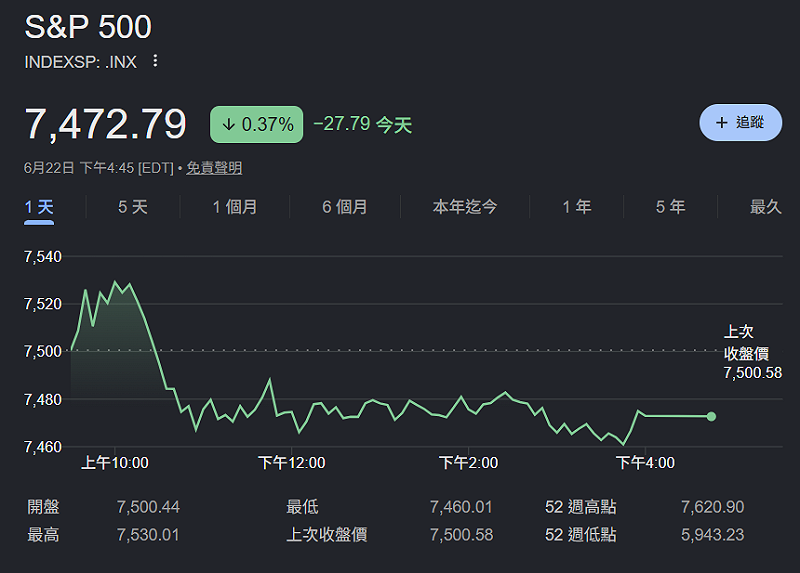800x573 pixels.
Task: Click the -27.79 今天 change text
Action: click(x=362, y=124)
